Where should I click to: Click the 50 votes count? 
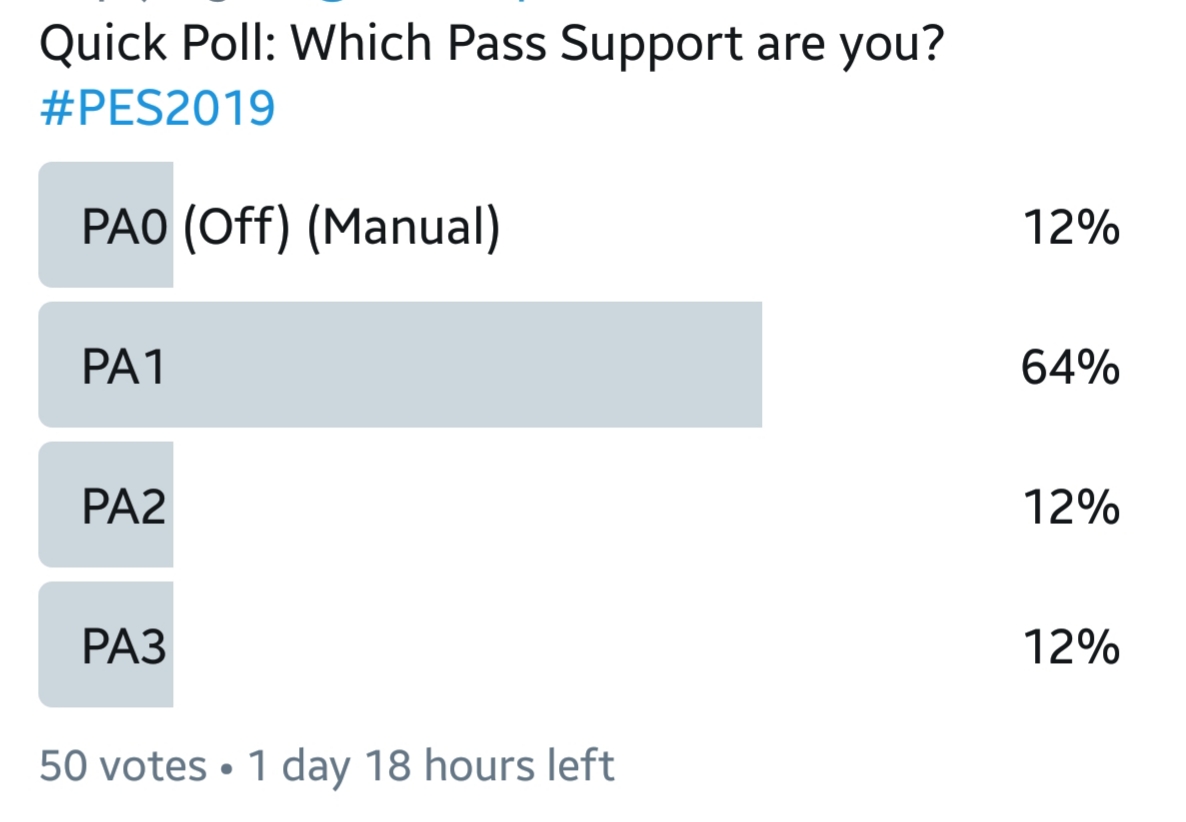[122, 766]
